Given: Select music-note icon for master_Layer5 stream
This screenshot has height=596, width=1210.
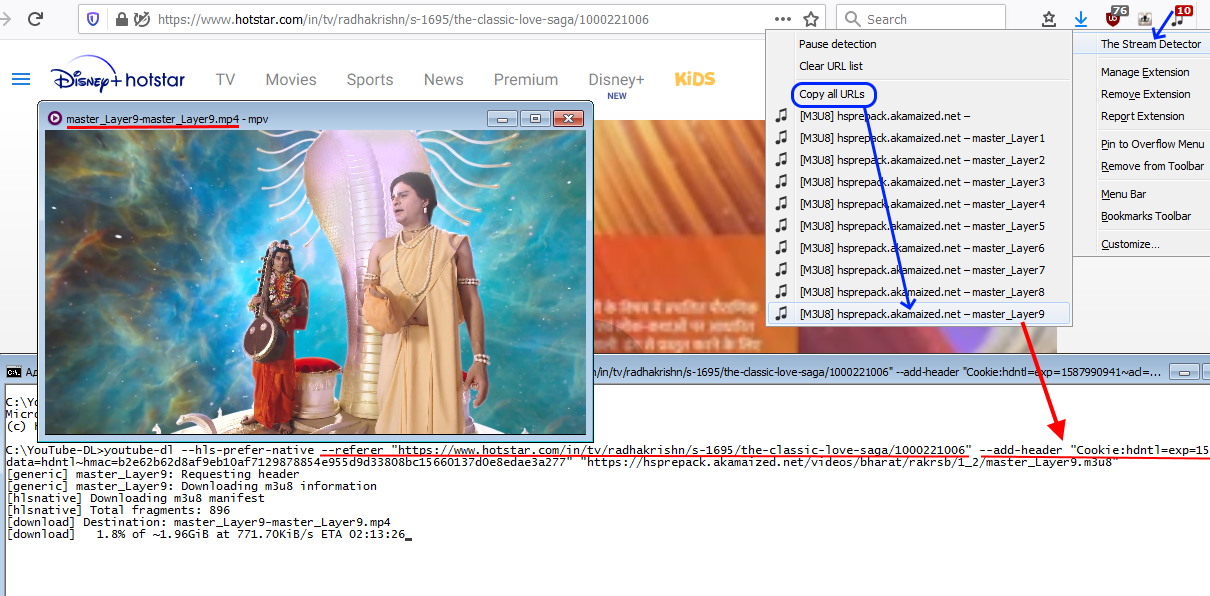Looking at the screenshot, I should (782, 226).
